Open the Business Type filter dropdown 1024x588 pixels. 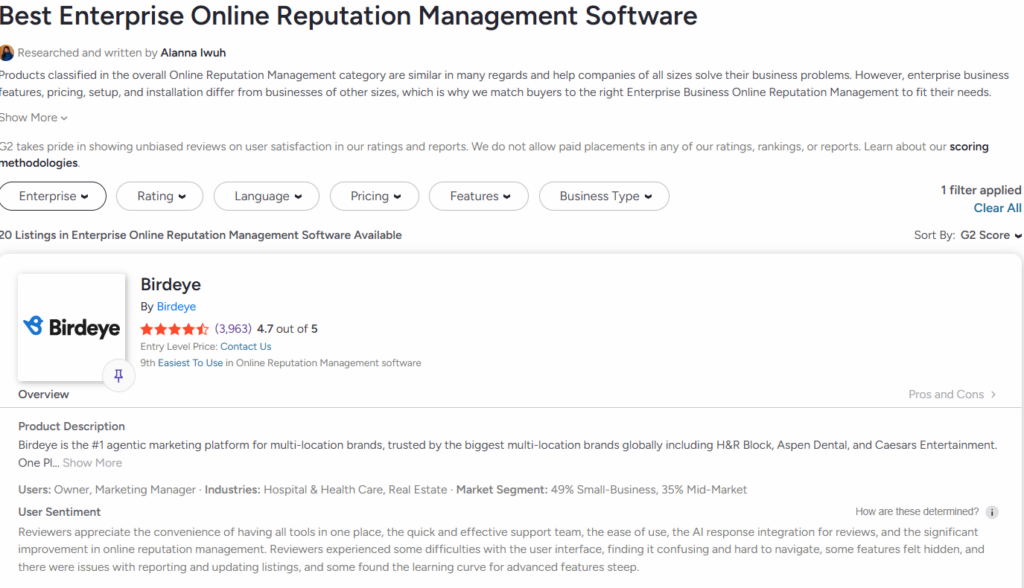point(604,196)
